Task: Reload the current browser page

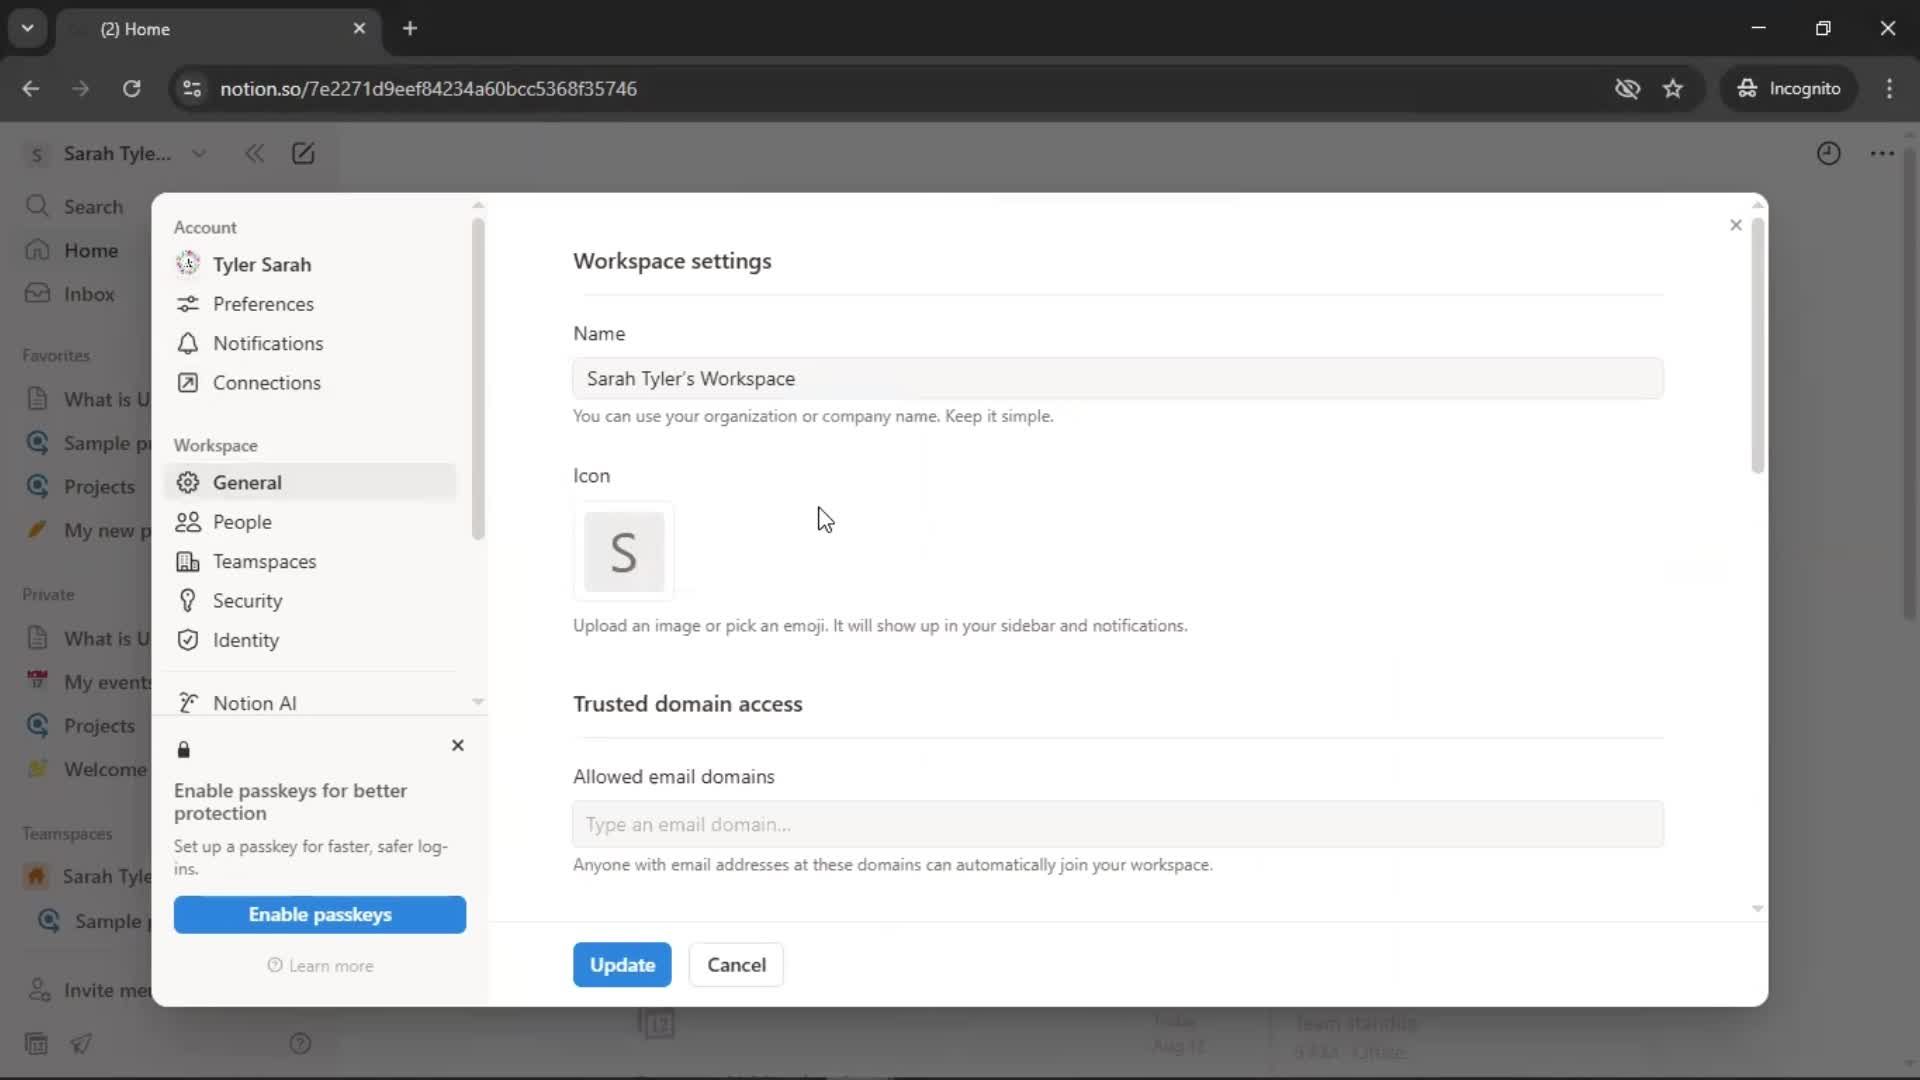Action: (131, 89)
